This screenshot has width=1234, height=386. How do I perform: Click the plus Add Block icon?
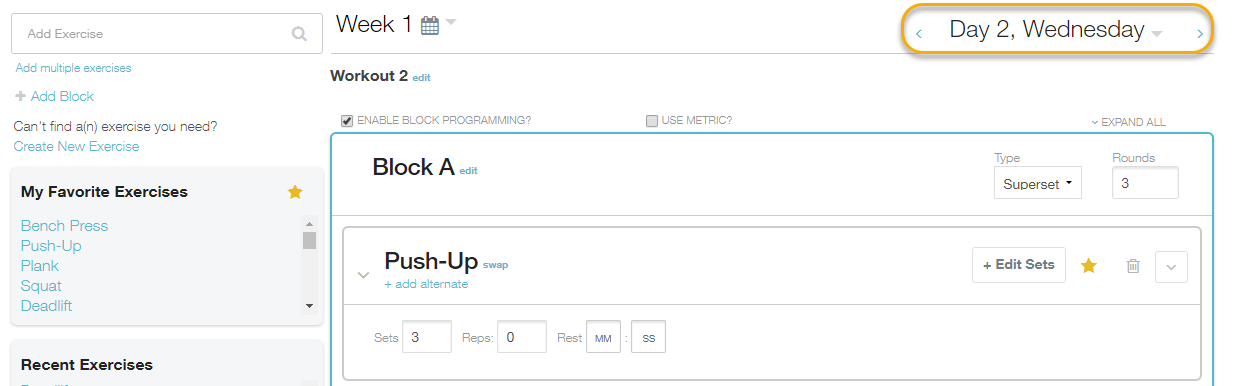(21, 97)
